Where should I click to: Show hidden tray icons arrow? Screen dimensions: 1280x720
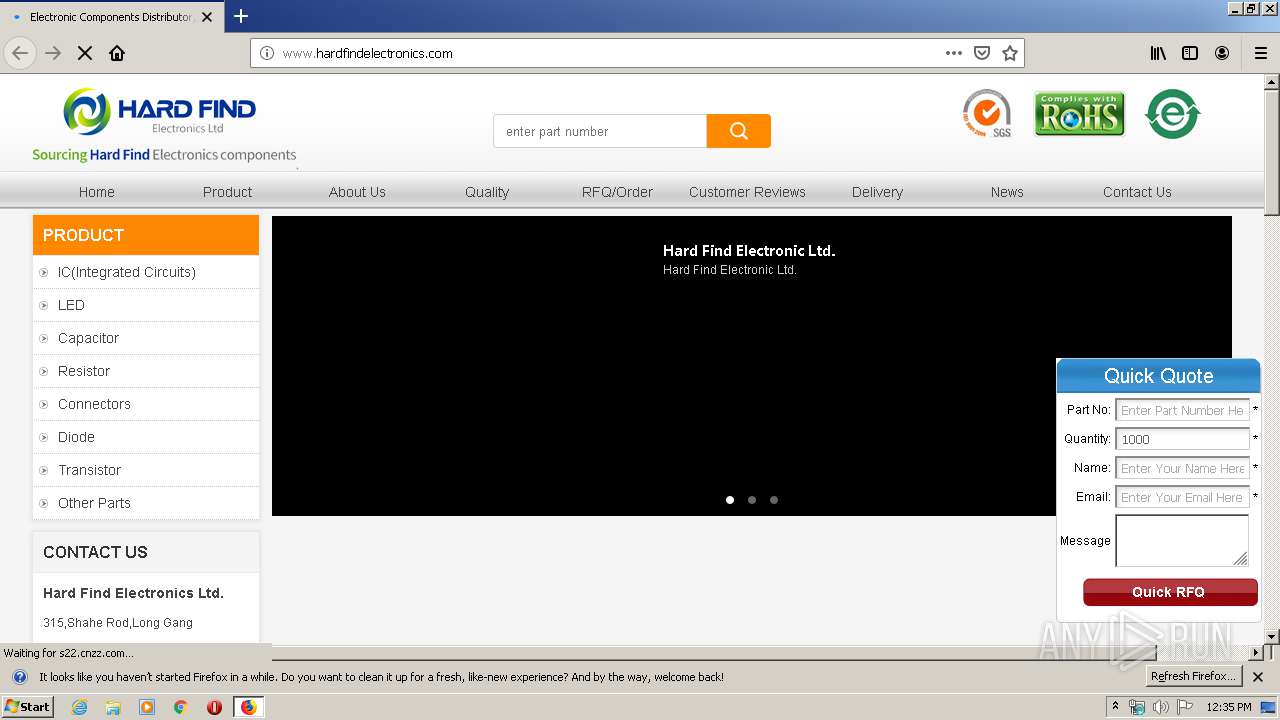(x=1116, y=707)
